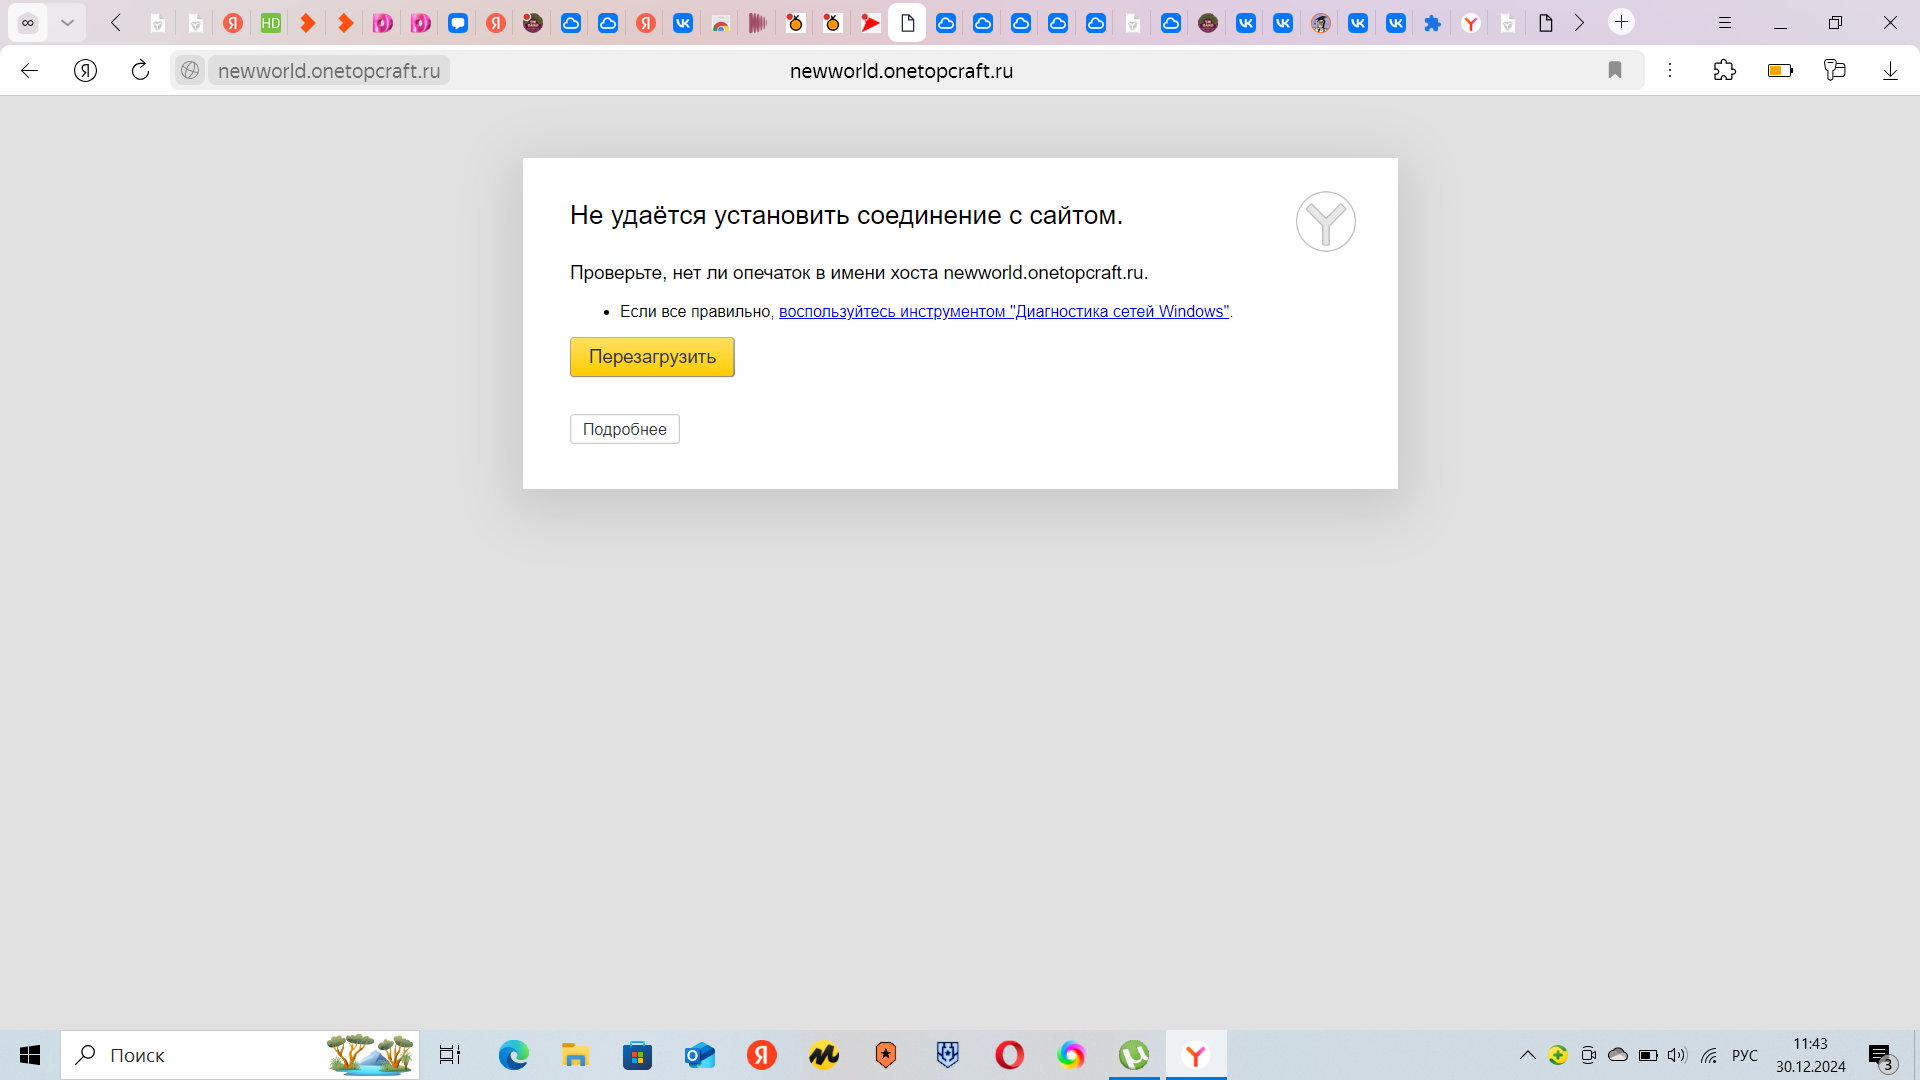Open the browser hamburger menu
This screenshot has height=1080, width=1920.
point(1725,22)
